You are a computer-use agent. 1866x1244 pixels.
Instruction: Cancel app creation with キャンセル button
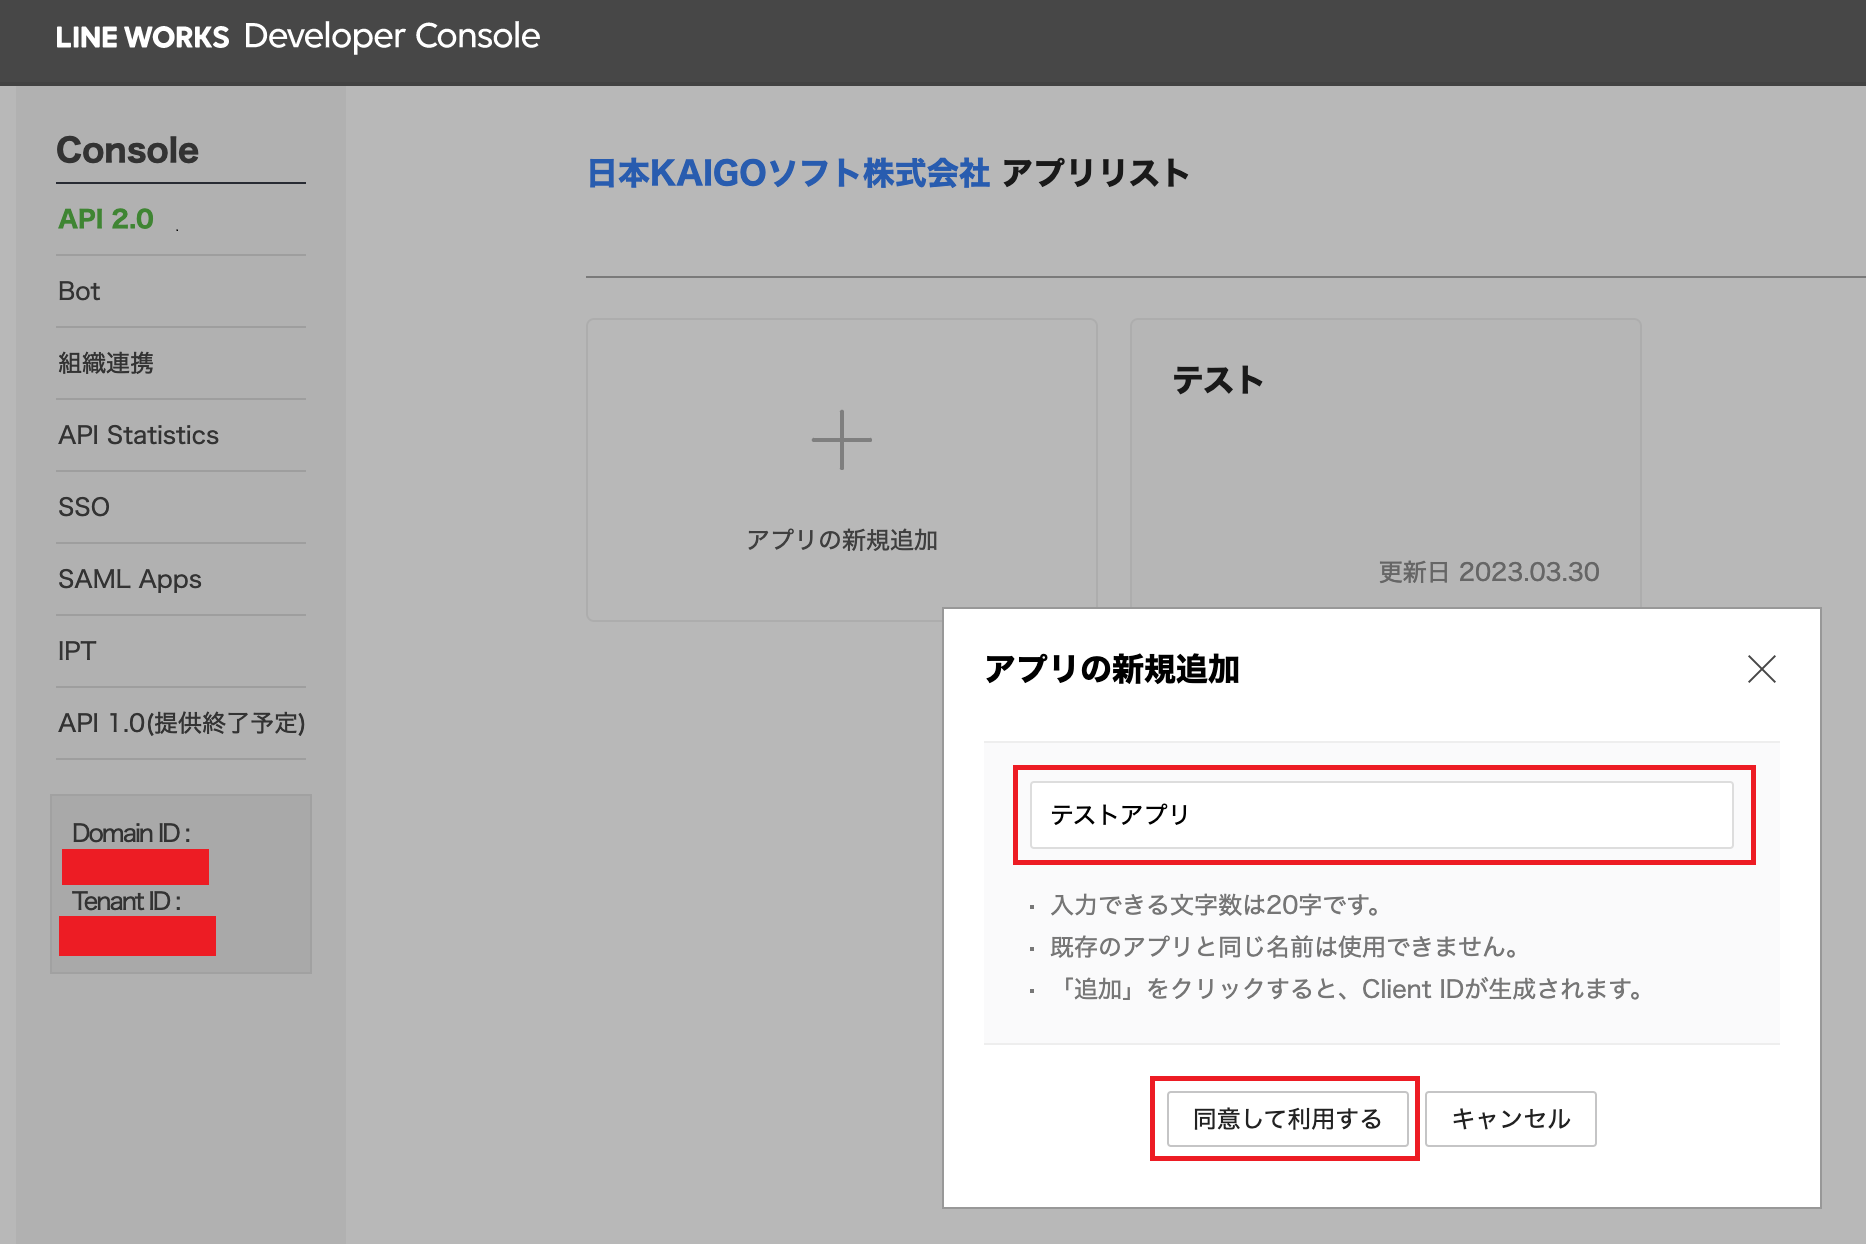pos(1510,1119)
